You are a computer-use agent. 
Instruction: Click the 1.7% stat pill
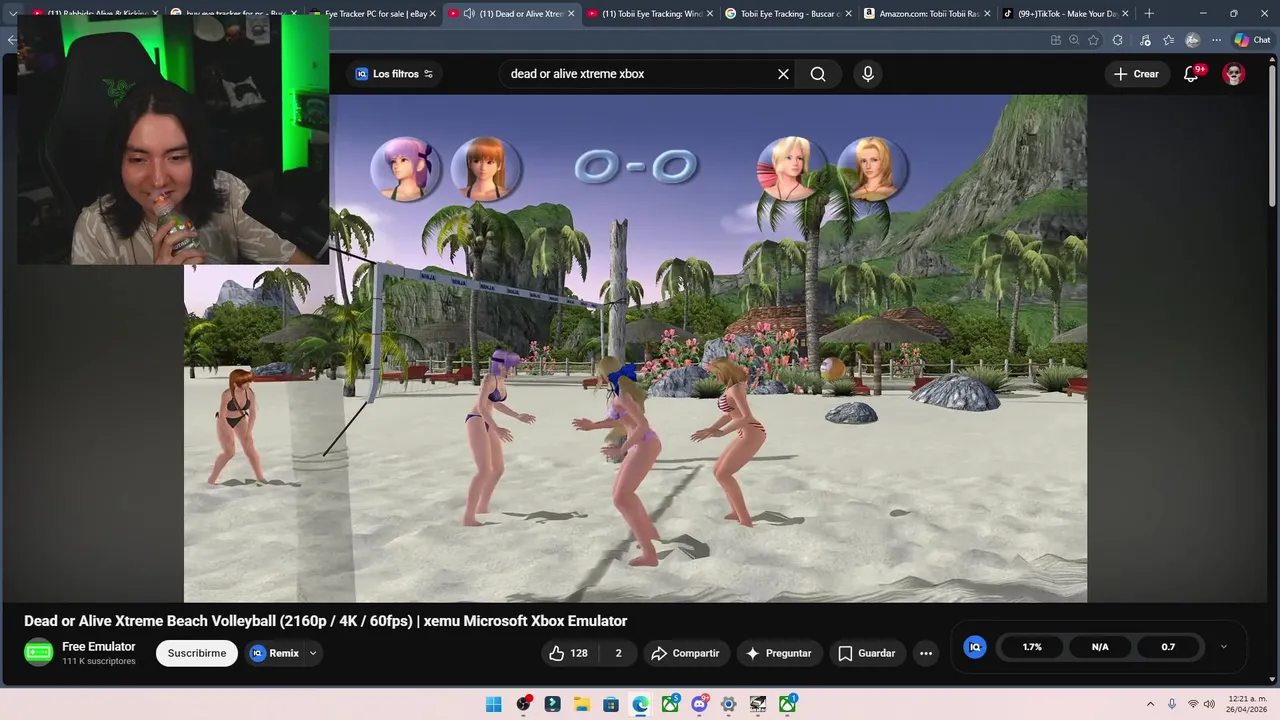coord(1032,647)
